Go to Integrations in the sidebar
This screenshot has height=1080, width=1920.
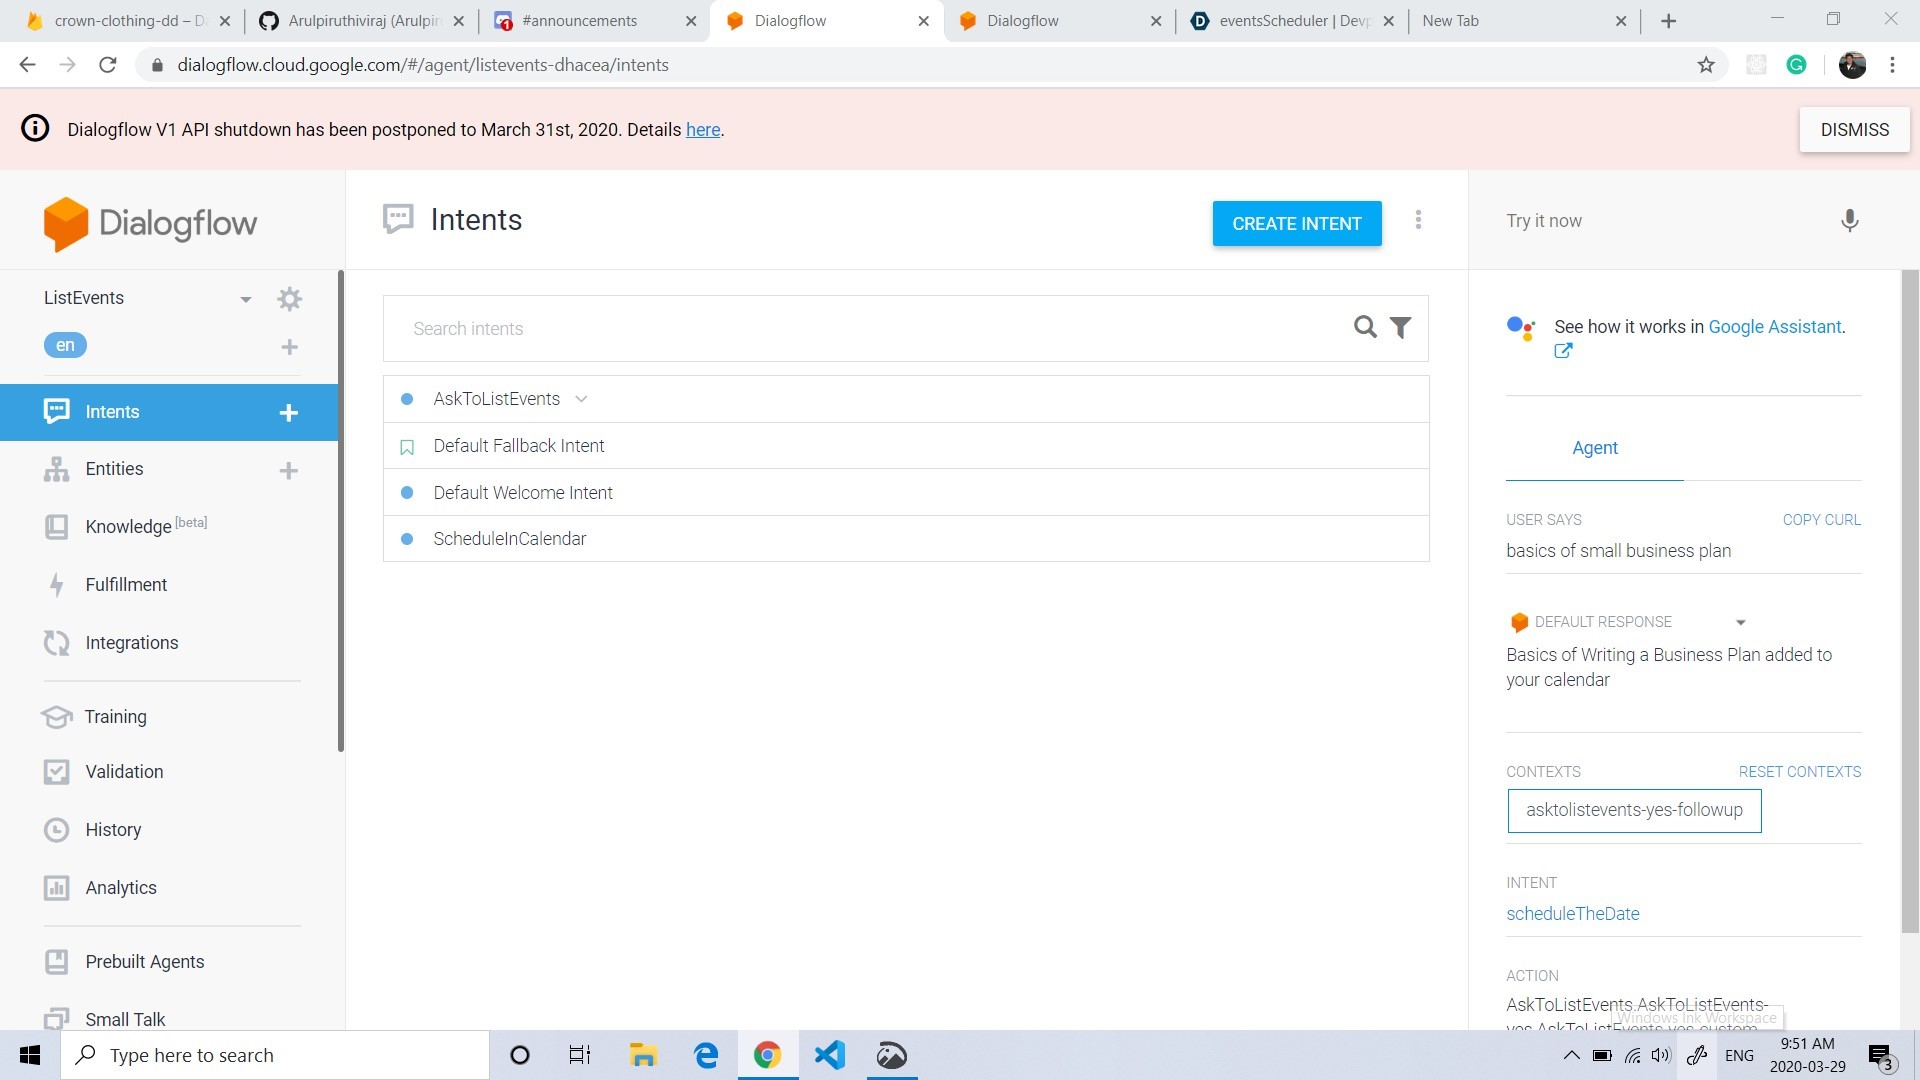pos(131,643)
